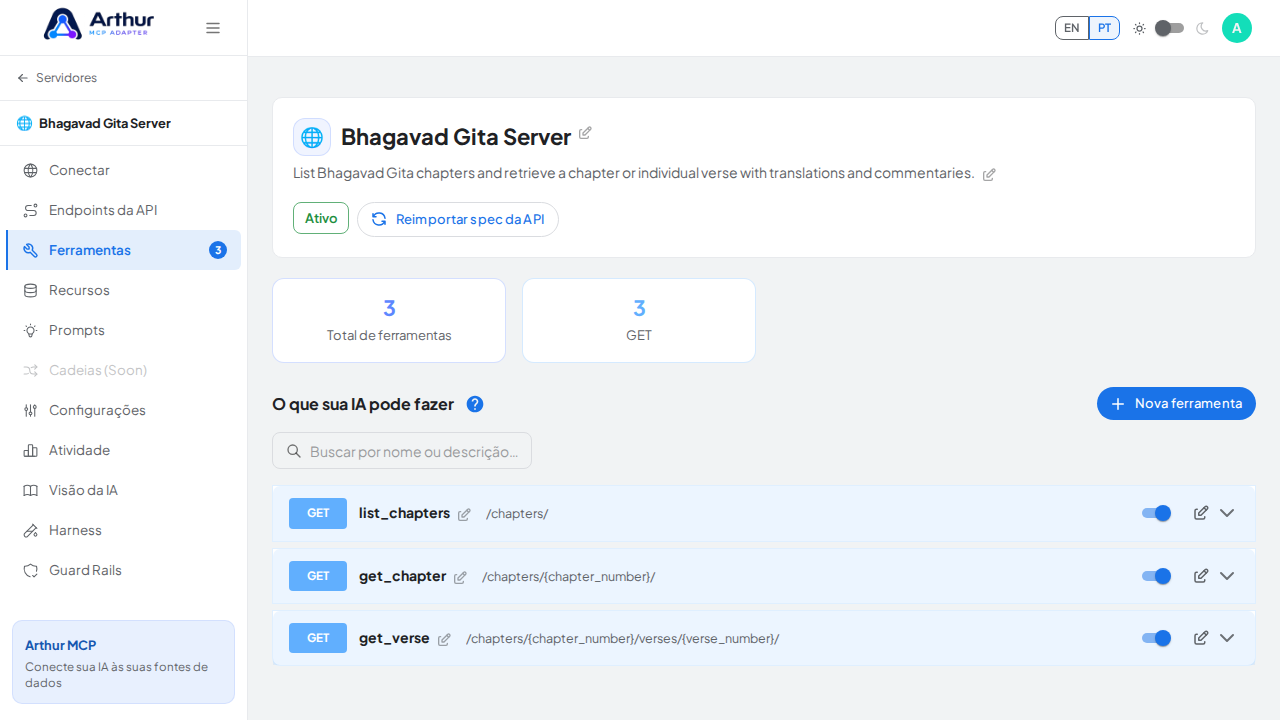Open the Prompts section
This screenshot has width=1280, height=720.
(x=123, y=330)
